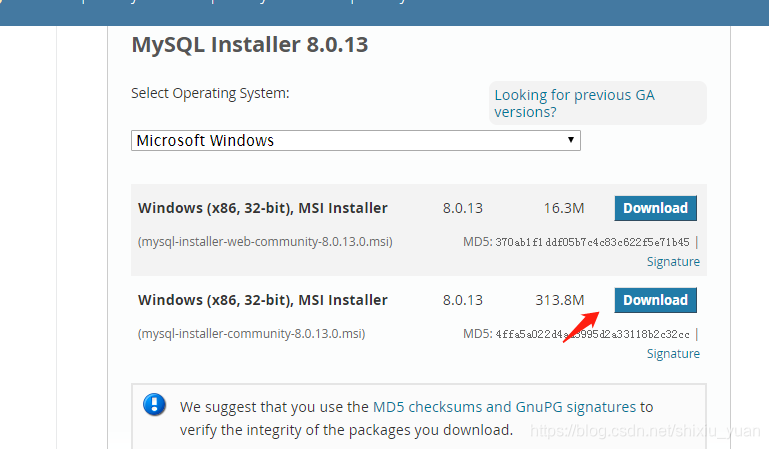Select filename mysql-installer-community-8.0.13.0.msi text
Viewport: 769px width, 449px height.
(x=252, y=334)
